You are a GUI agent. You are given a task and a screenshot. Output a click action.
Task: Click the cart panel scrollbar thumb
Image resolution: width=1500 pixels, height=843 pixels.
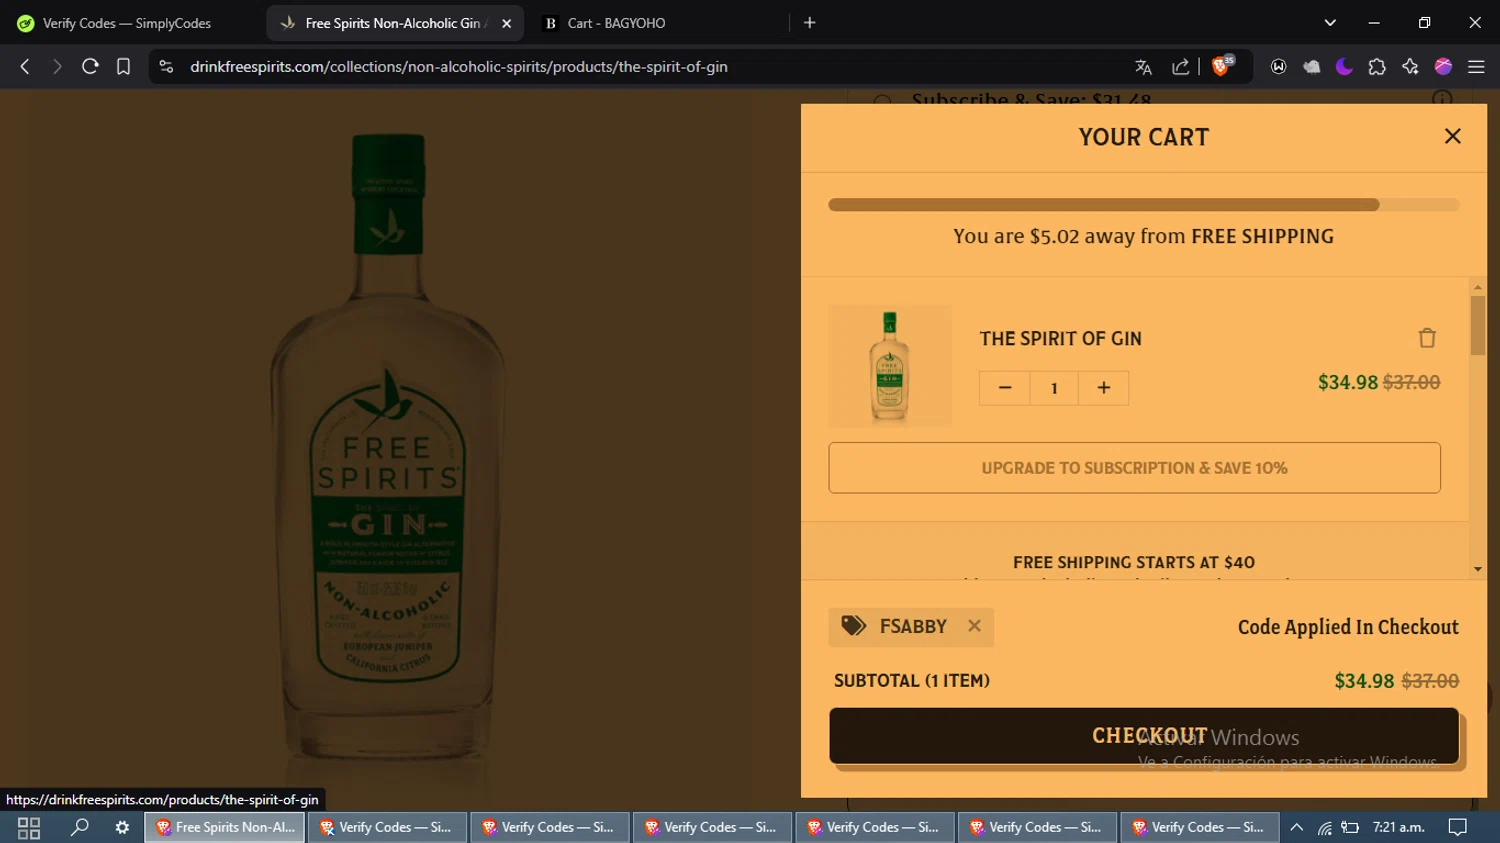(x=1477, y=325)
